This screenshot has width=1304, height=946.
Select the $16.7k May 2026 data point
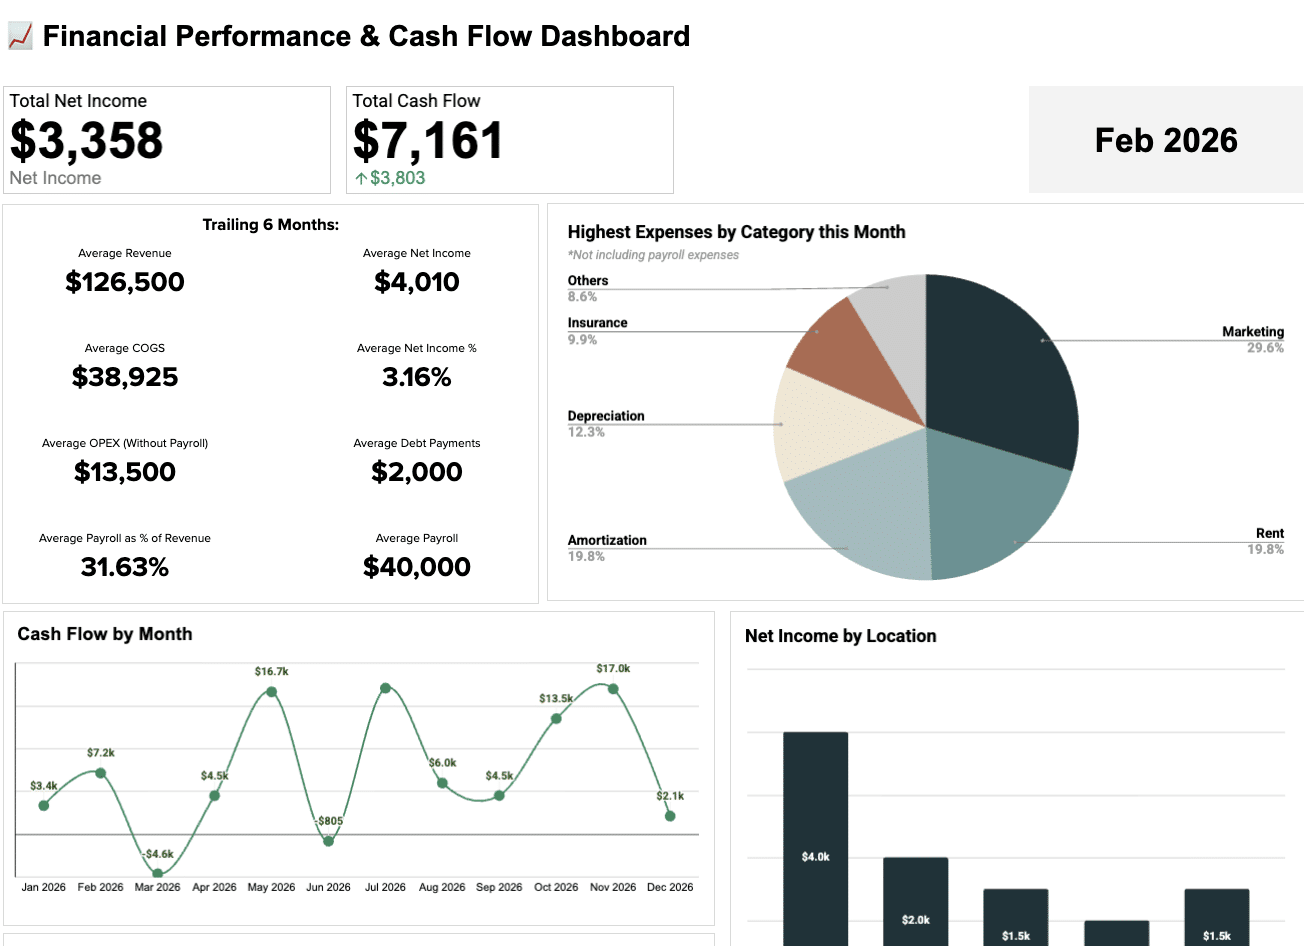click(271, 690)
